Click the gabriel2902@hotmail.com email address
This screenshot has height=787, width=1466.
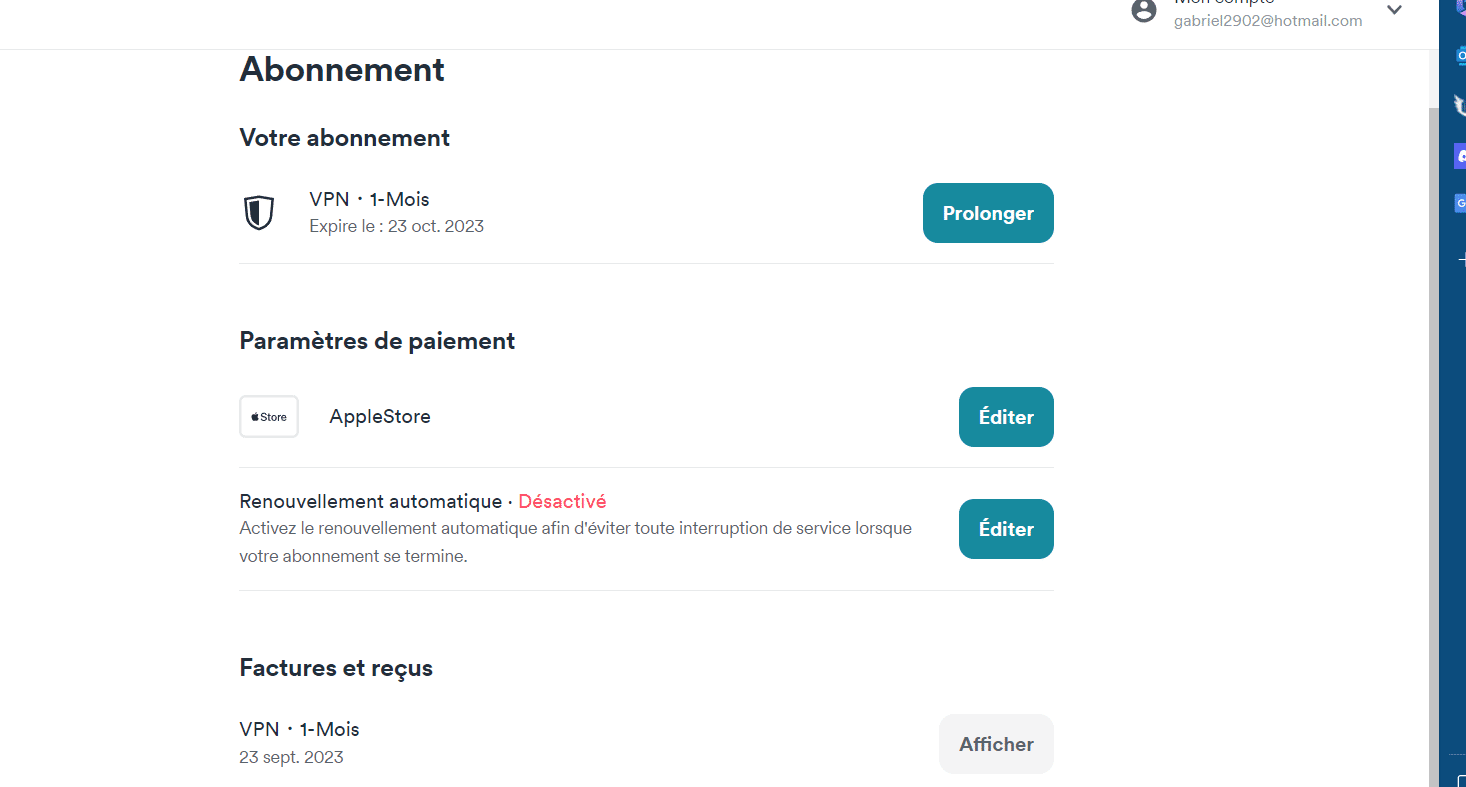1267,21
